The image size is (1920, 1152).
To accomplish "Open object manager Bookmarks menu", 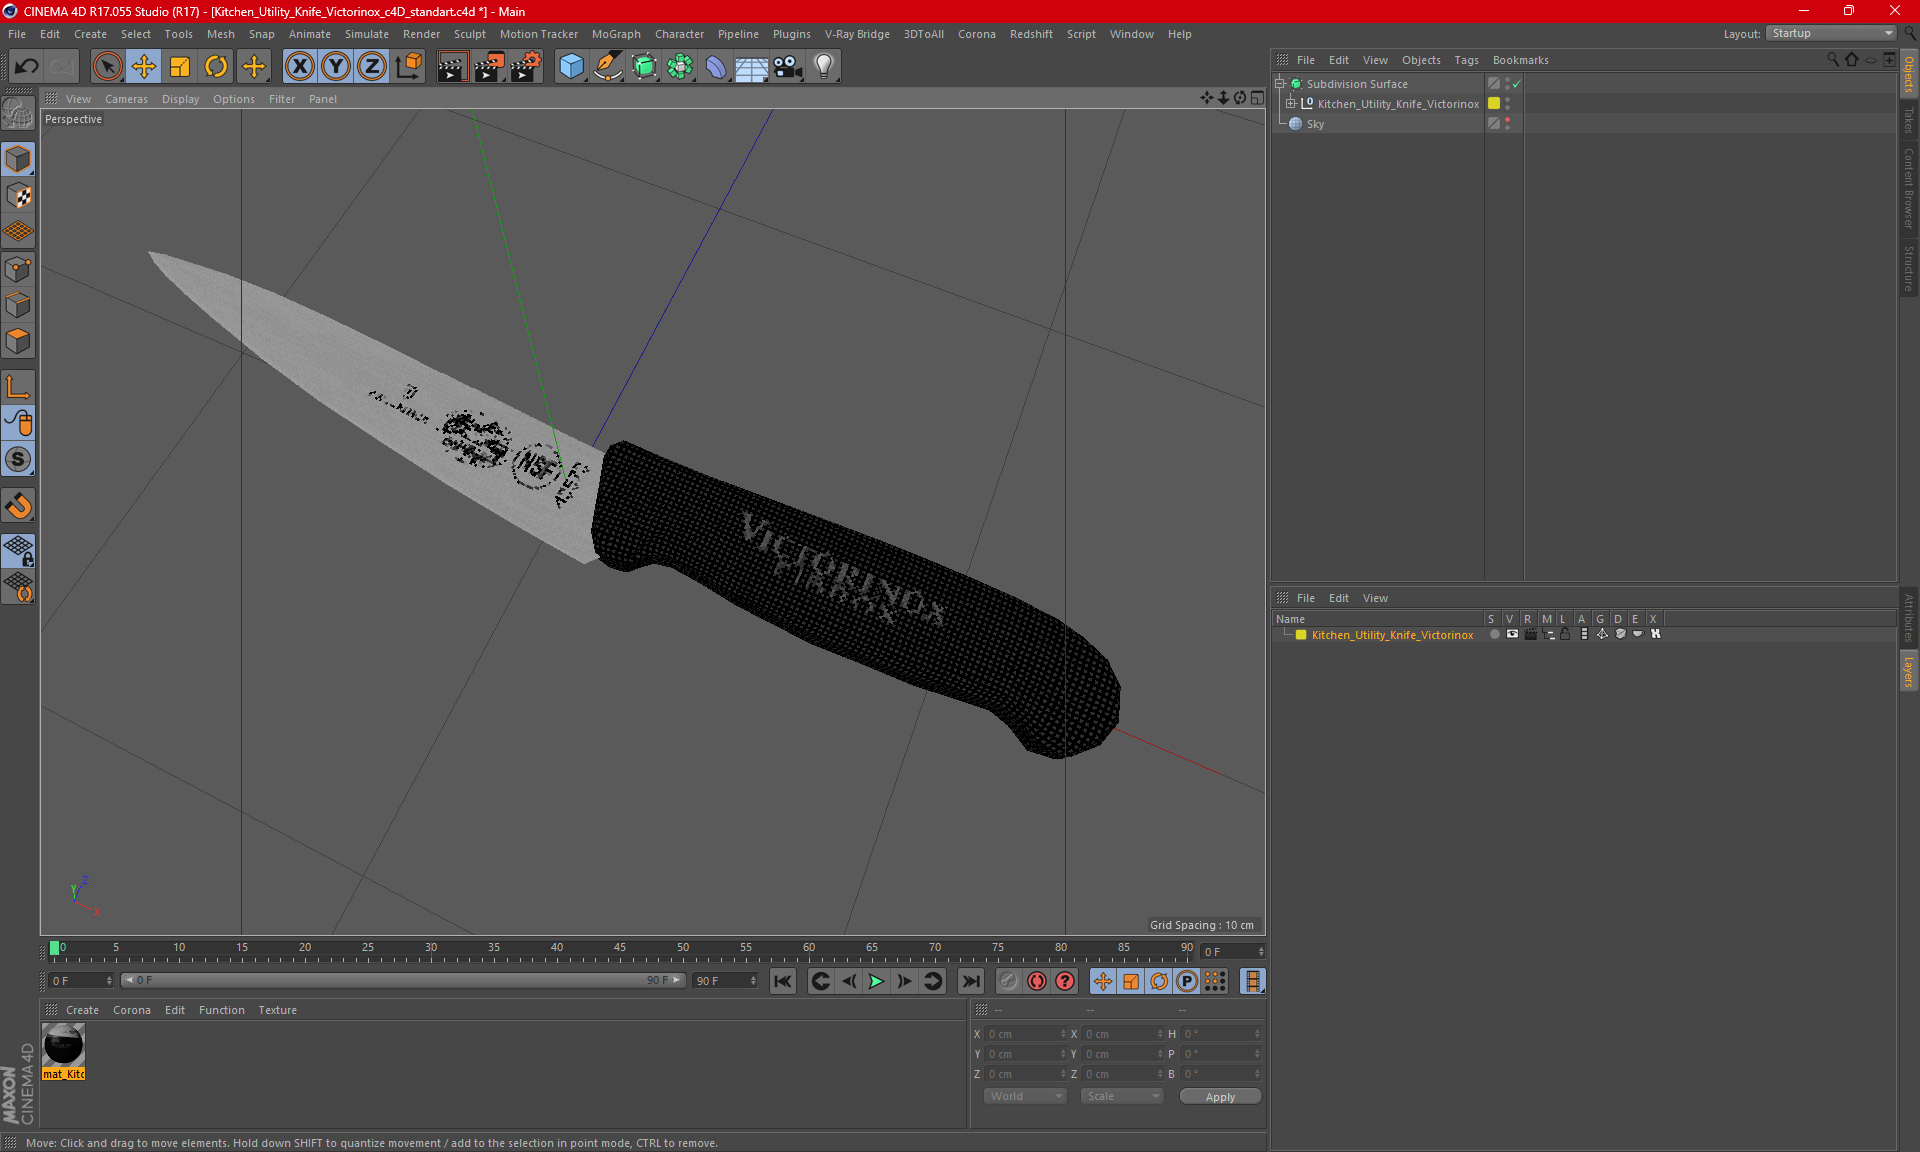I will click(x=1520, y=60).
